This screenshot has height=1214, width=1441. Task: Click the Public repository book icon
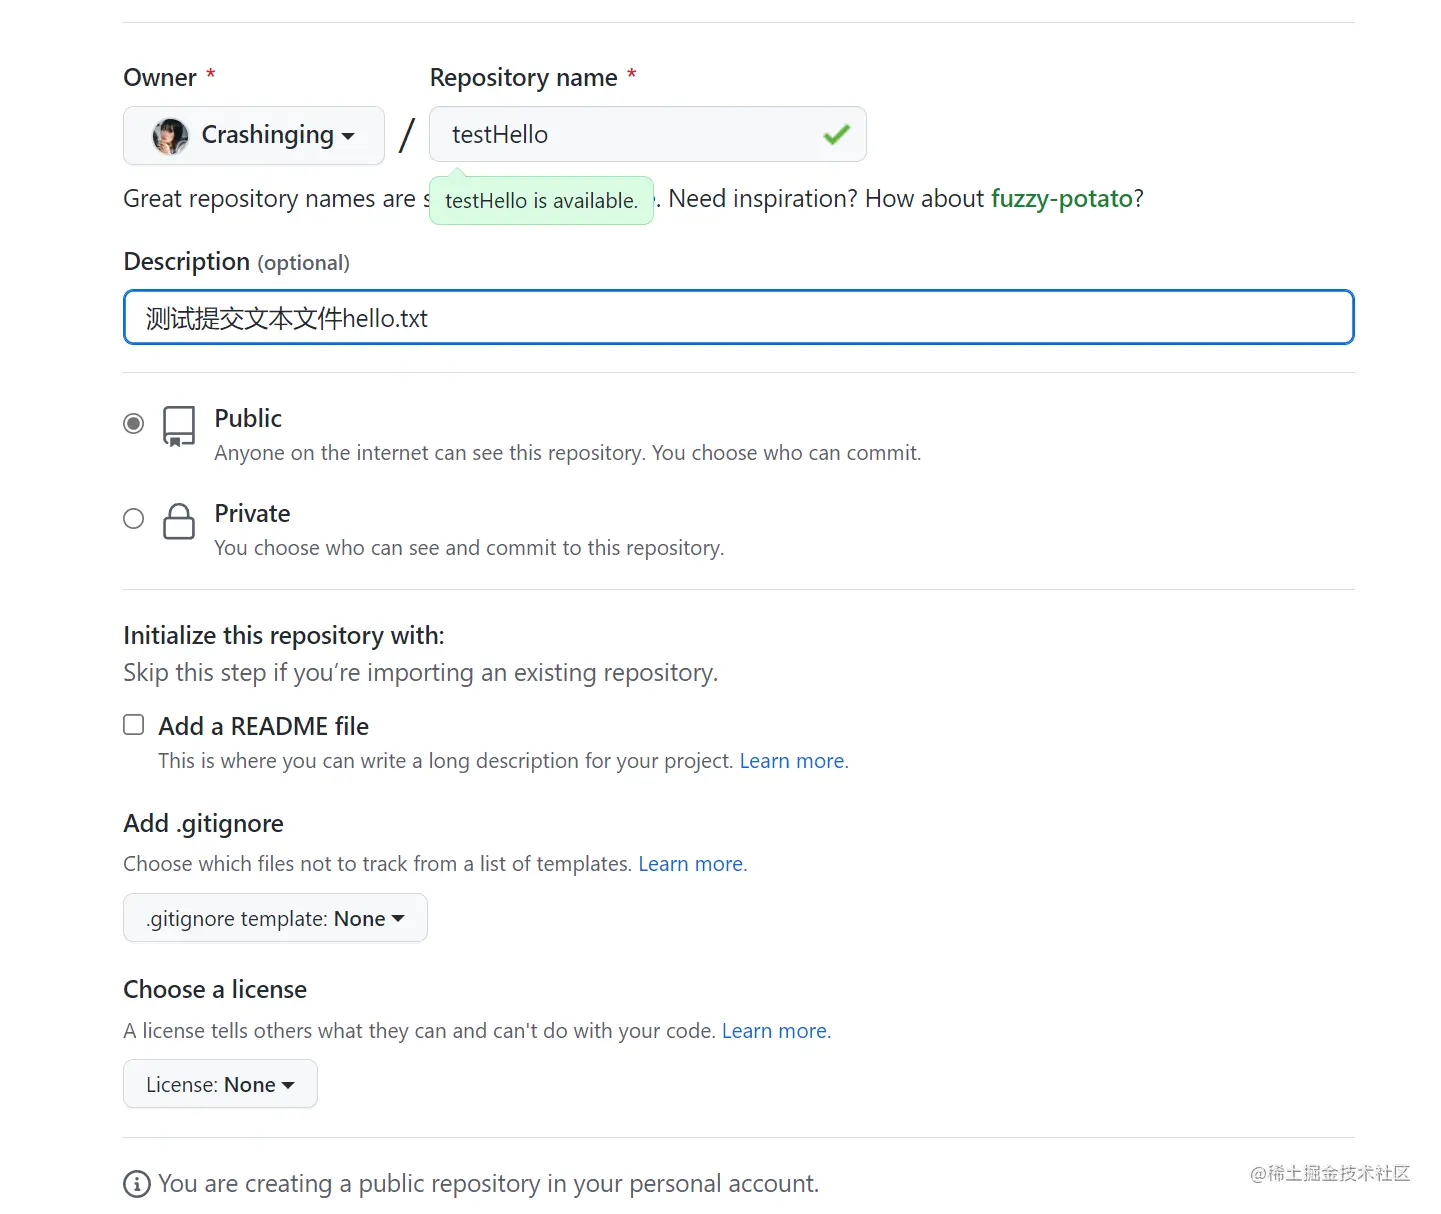pyautogui.click(x=179, y=426)
